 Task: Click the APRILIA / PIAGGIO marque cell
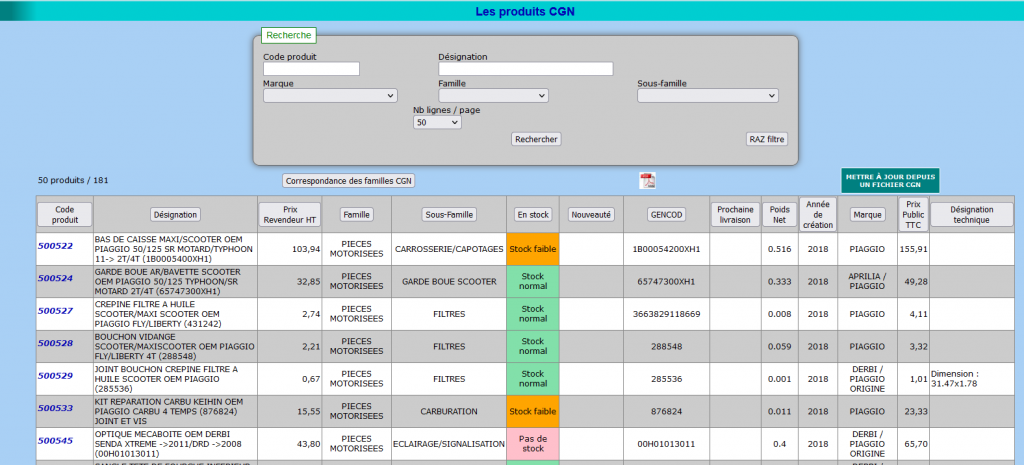pyautogui.click(x=867, y=281)
